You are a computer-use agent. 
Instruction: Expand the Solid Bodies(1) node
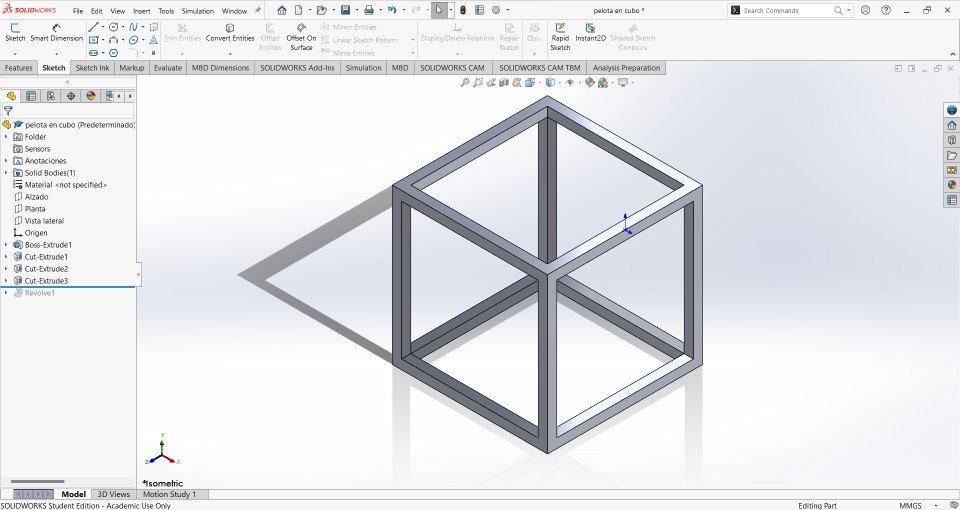coord(6,173)
